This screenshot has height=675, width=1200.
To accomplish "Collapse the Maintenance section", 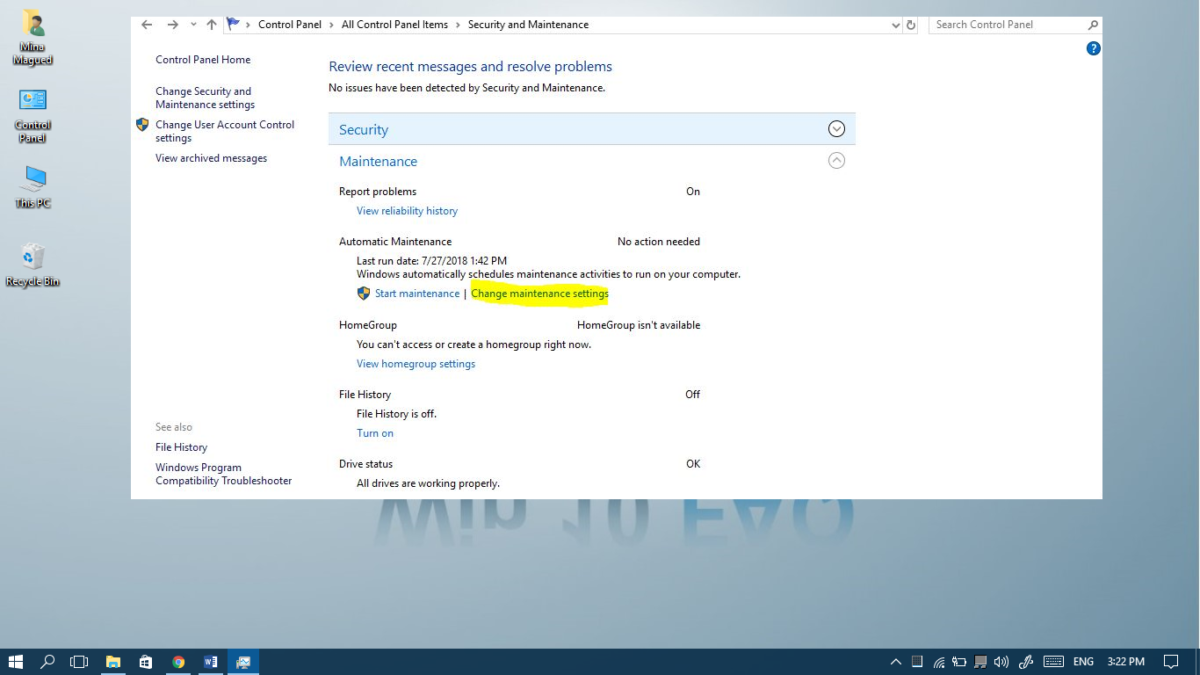I will pos(836,160).
